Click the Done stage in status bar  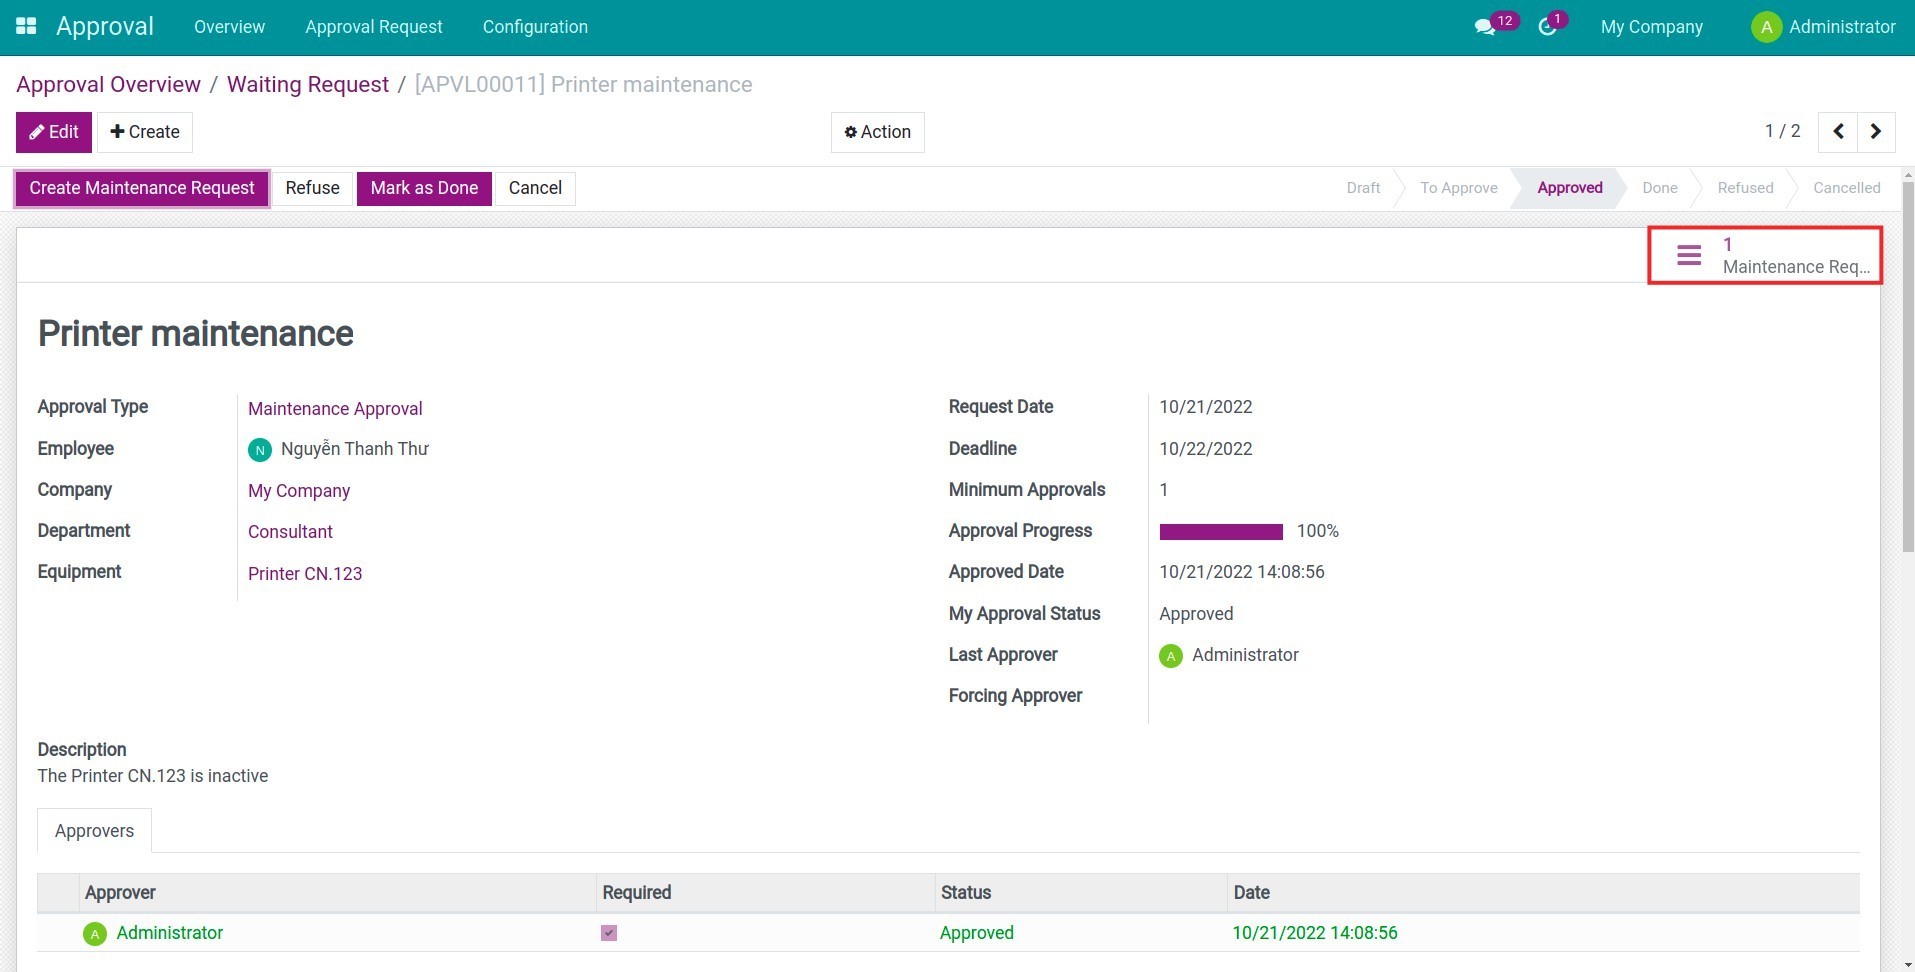[1659, 188]
